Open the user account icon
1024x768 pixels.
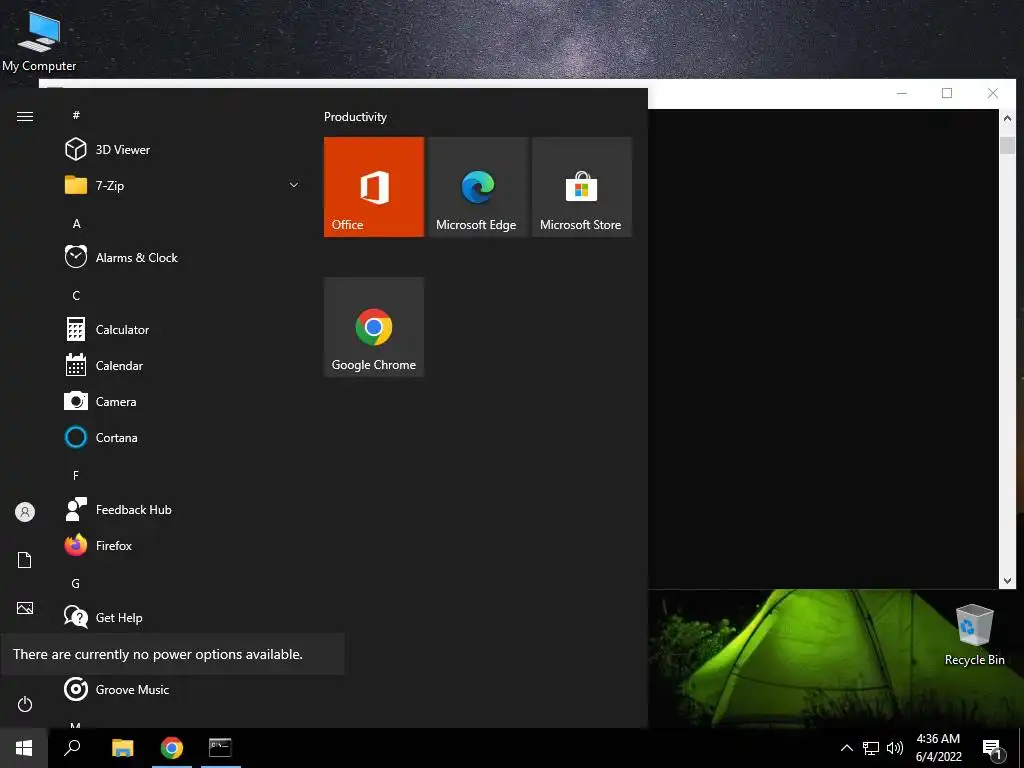pos(25,512)
